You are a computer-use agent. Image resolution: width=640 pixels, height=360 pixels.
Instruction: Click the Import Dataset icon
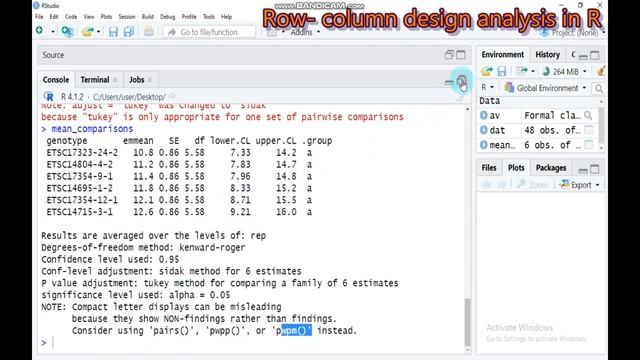click(522, 71)
